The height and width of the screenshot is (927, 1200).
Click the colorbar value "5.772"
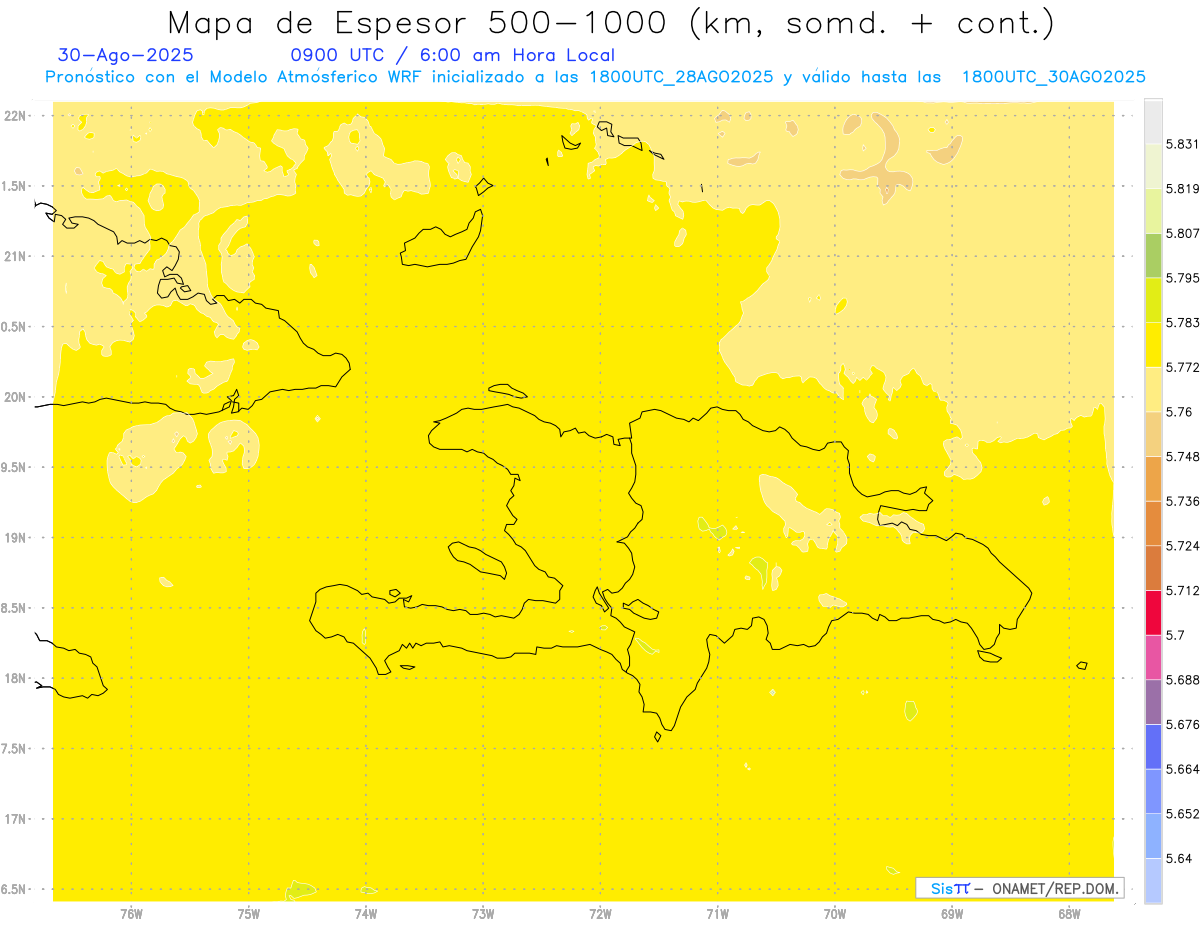[1182, 367]
